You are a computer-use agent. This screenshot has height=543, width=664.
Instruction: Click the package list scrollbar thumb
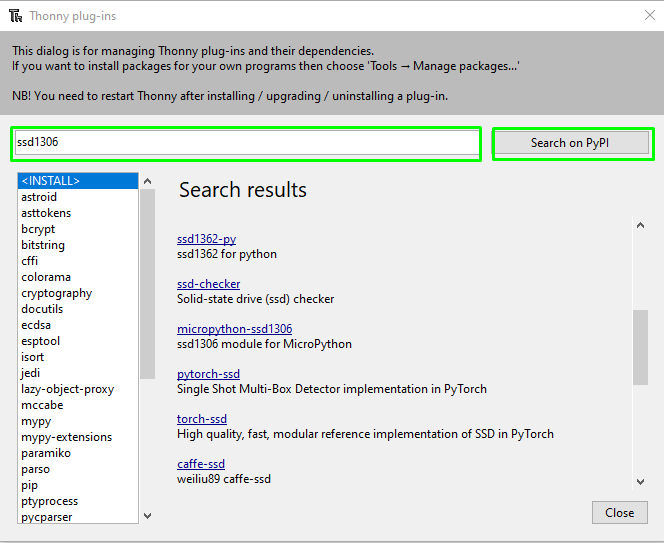147,284
